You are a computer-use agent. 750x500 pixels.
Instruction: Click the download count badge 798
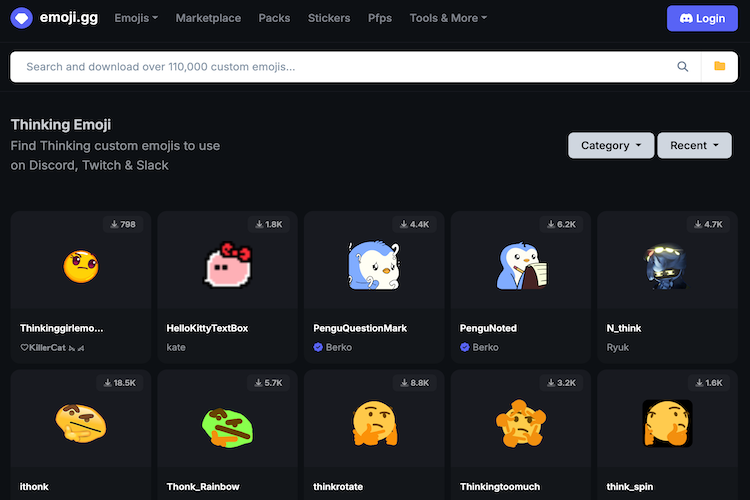point(123,224)
